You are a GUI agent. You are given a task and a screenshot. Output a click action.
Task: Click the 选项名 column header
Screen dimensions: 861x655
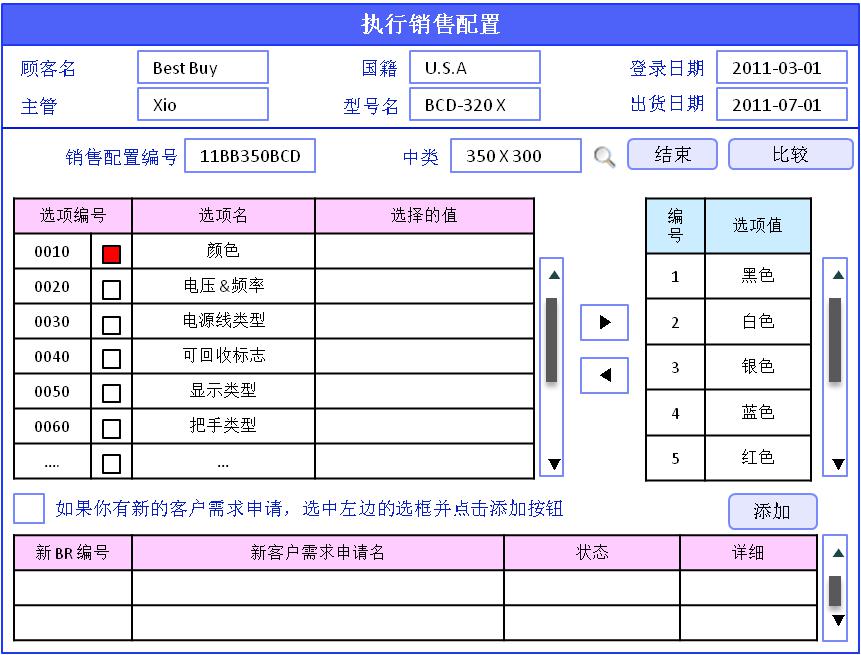[x=223, y=215]
